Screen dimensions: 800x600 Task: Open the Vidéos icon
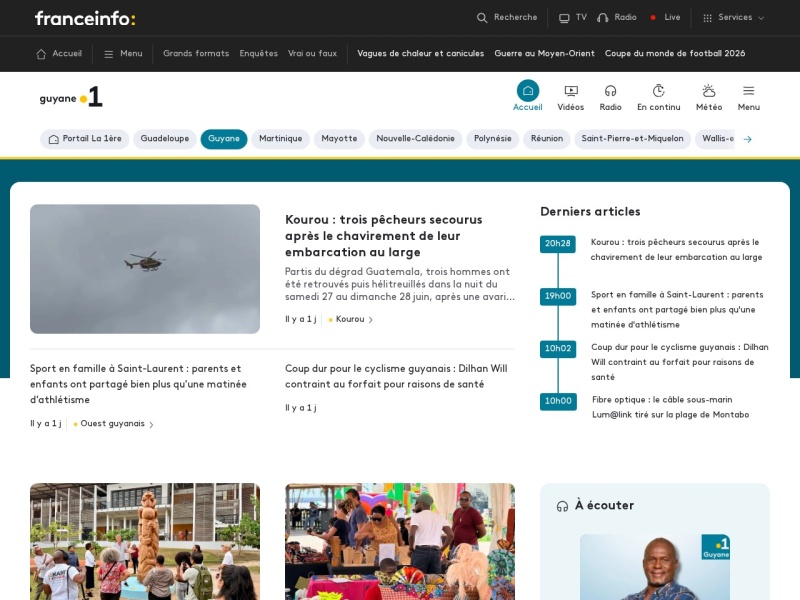click(571, 91)
